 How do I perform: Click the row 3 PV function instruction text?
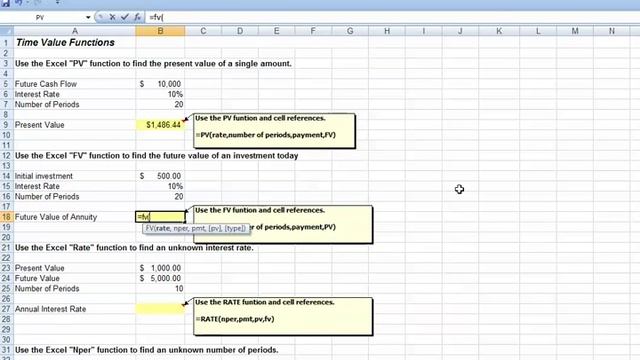[153, 64]
